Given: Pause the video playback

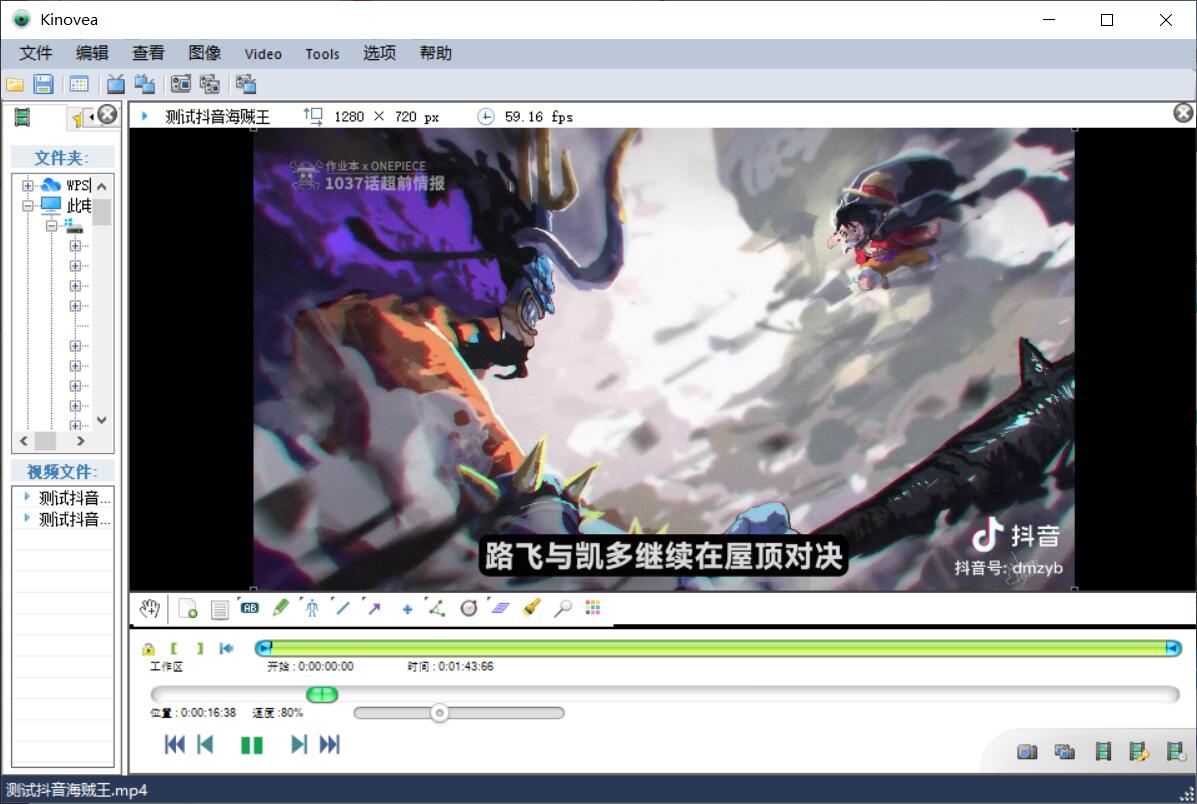Looking at the screenshot, I should (x=252, y=745).
